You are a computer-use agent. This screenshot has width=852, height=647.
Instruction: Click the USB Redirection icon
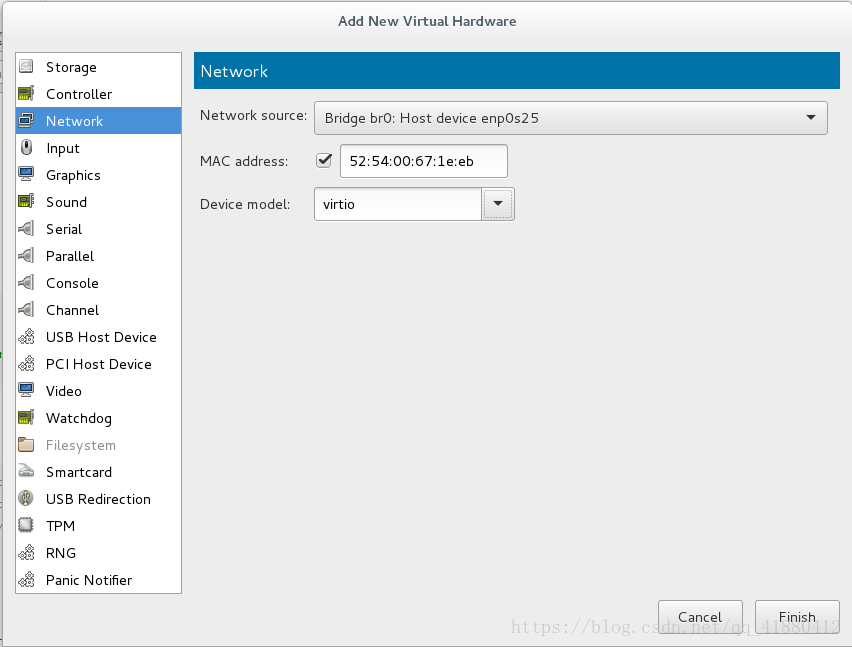(26, 498)
